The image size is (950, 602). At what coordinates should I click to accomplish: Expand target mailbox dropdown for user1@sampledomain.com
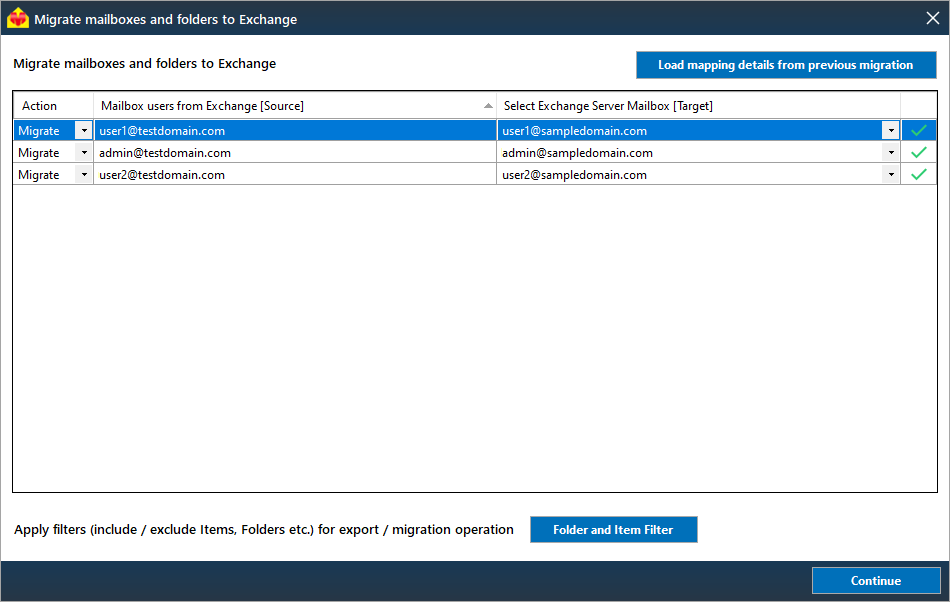(891, 131)
